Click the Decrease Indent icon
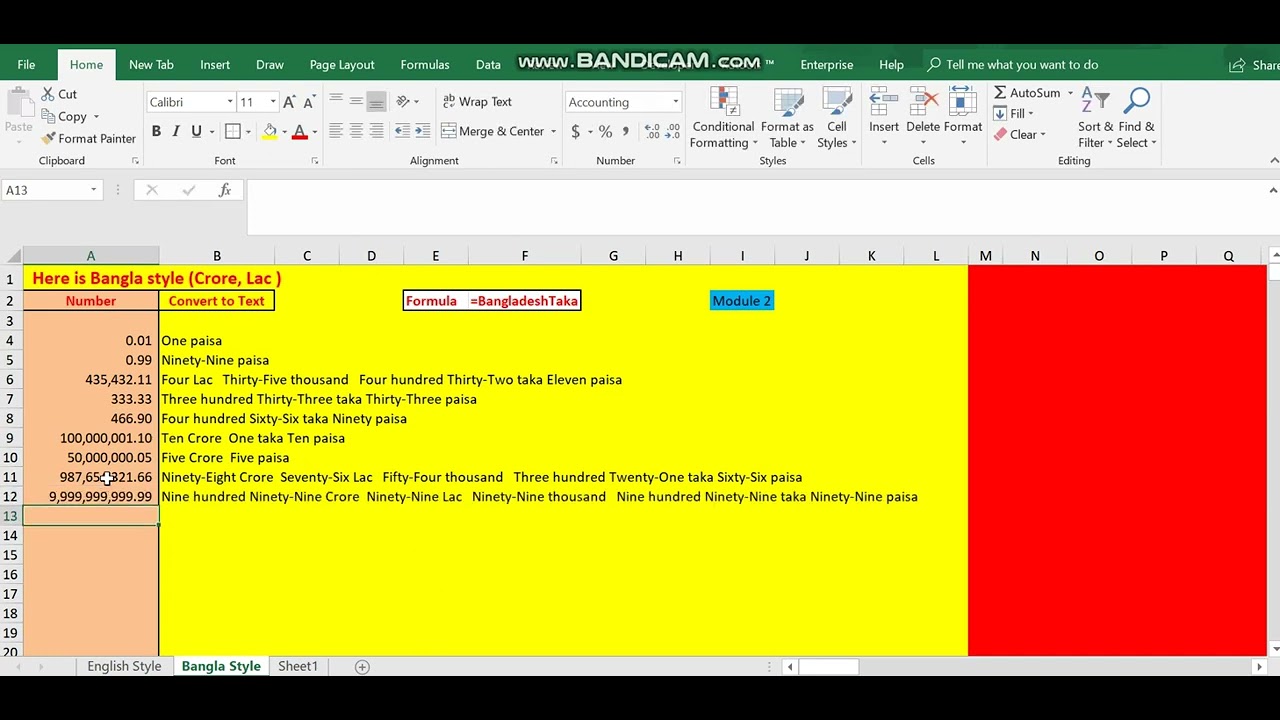1280x720 pixels. pyautogui.click(x=402, y=132)
